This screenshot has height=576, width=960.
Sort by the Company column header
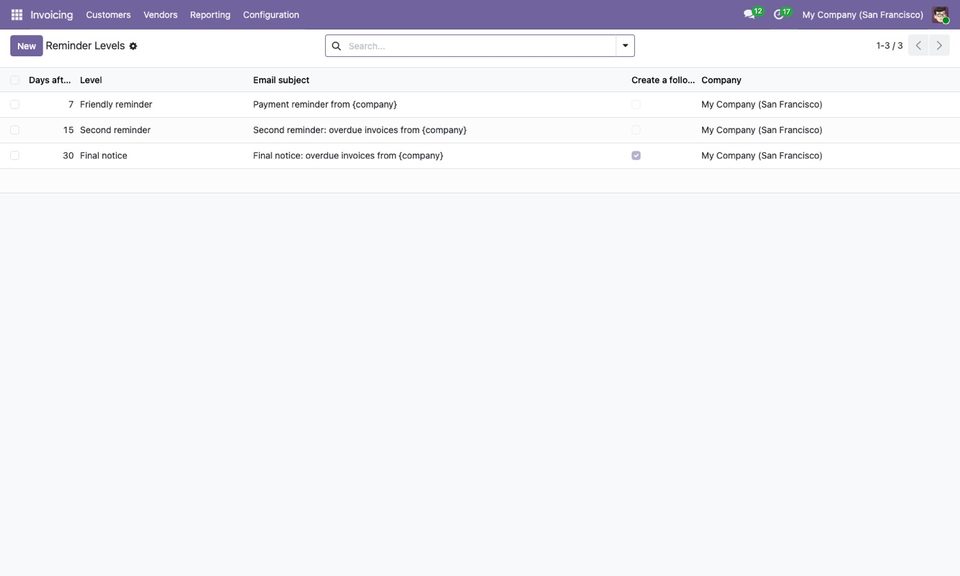pos(721,80)
